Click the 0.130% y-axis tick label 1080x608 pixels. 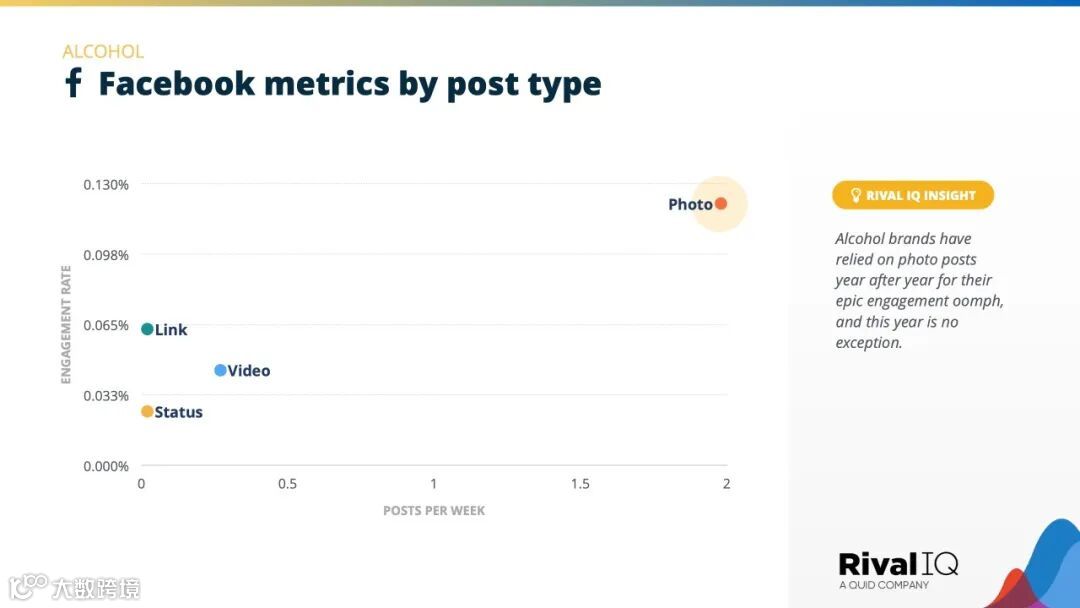click(106, 185)
